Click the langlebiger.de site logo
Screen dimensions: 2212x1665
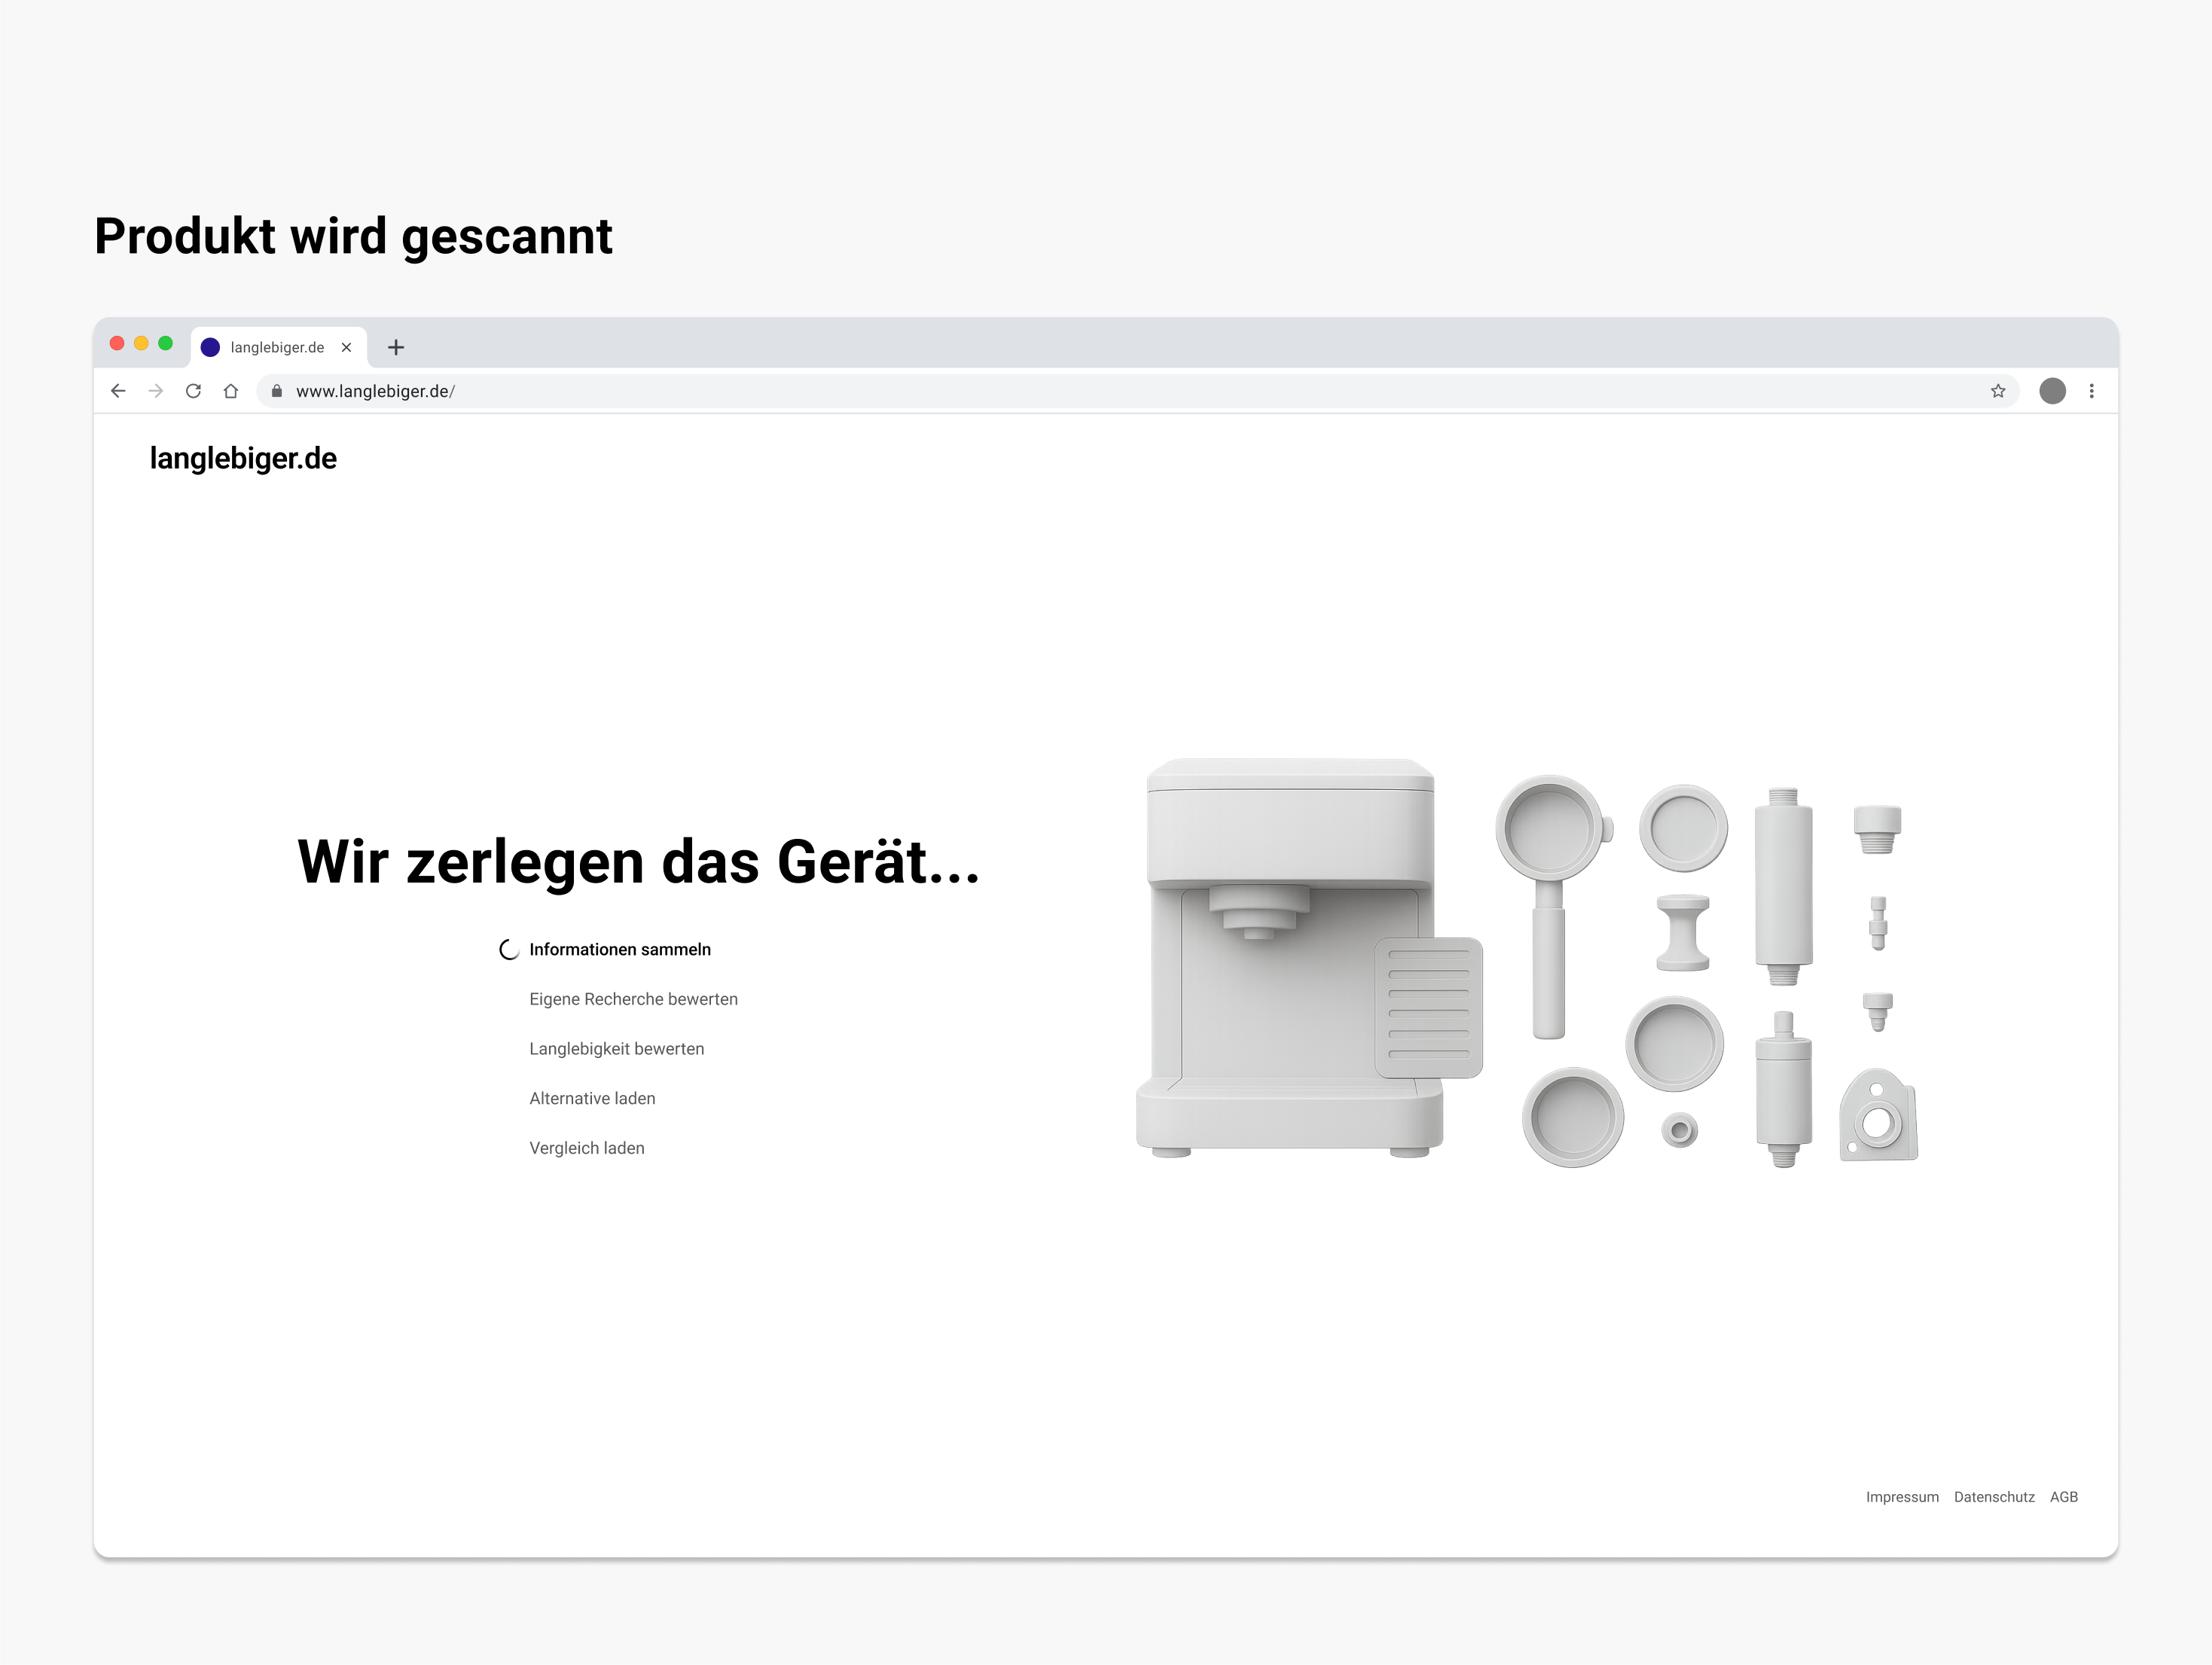pos(243,458)
